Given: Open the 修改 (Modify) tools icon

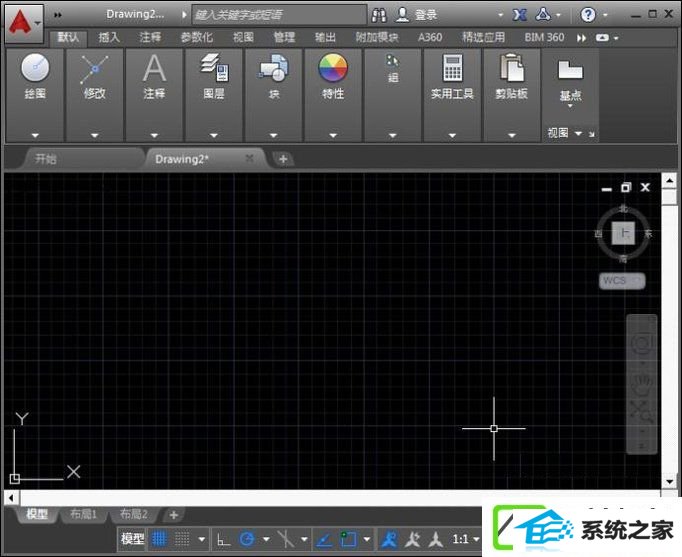Looking at the screenshot, I should [x=94, y=69].
